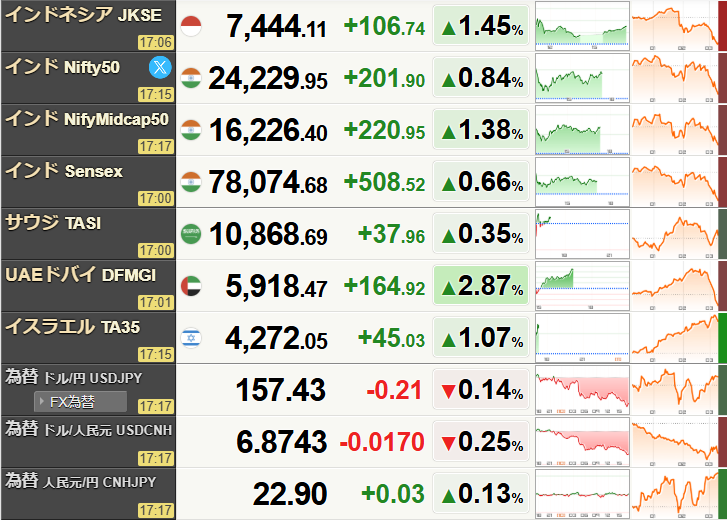Select the change value -0.0170
Viewport: 727px width, 520px height.
point(382,442)
